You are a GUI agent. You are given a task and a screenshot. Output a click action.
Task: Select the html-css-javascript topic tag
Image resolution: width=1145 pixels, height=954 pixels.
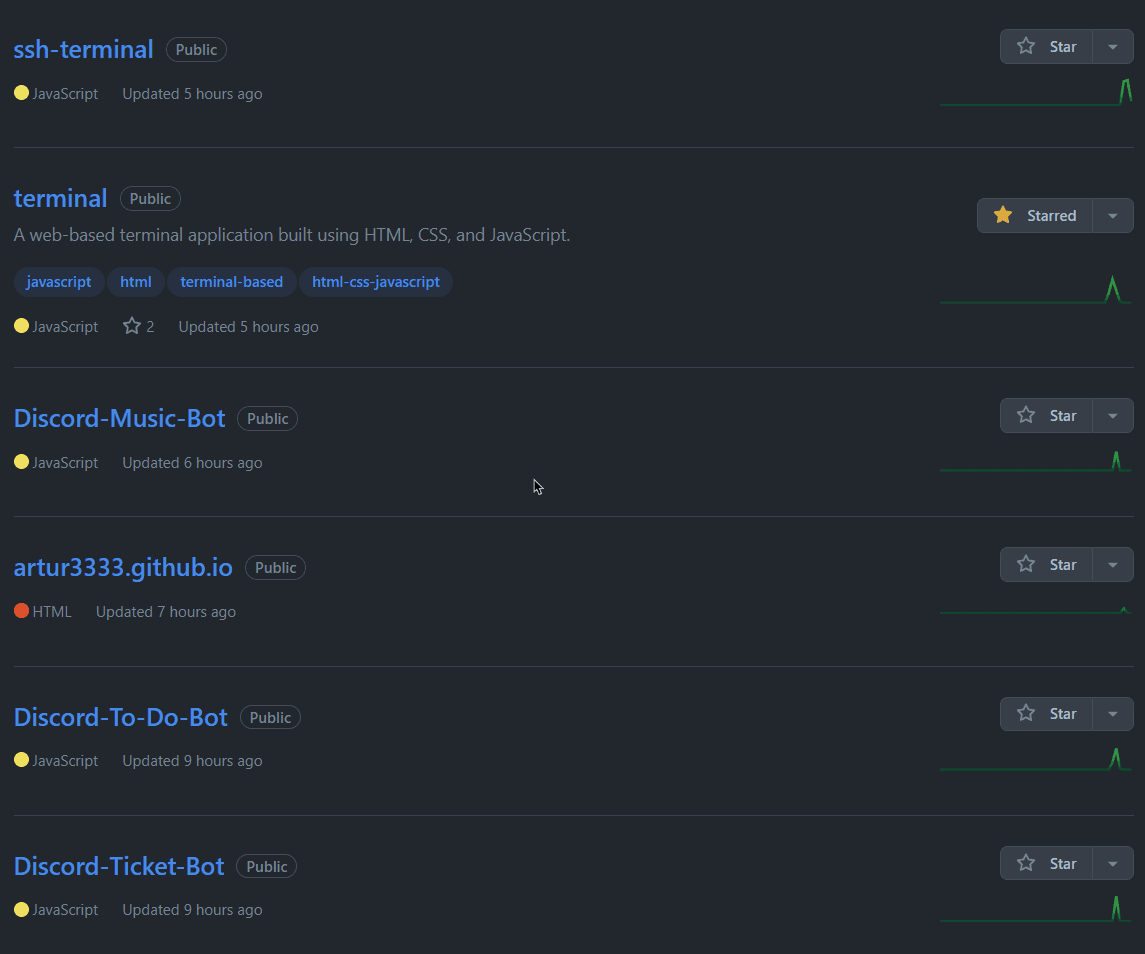376,282
